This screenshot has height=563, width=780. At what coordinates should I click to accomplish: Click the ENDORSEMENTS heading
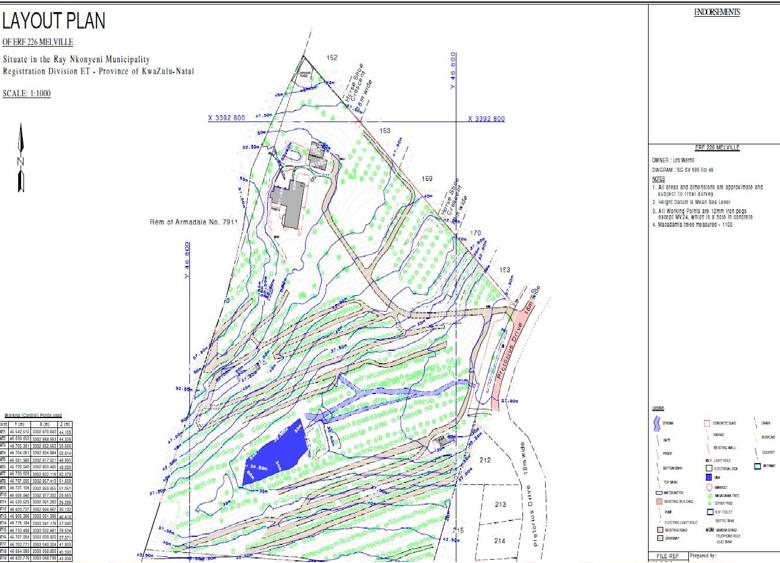(x=715, y=12)
